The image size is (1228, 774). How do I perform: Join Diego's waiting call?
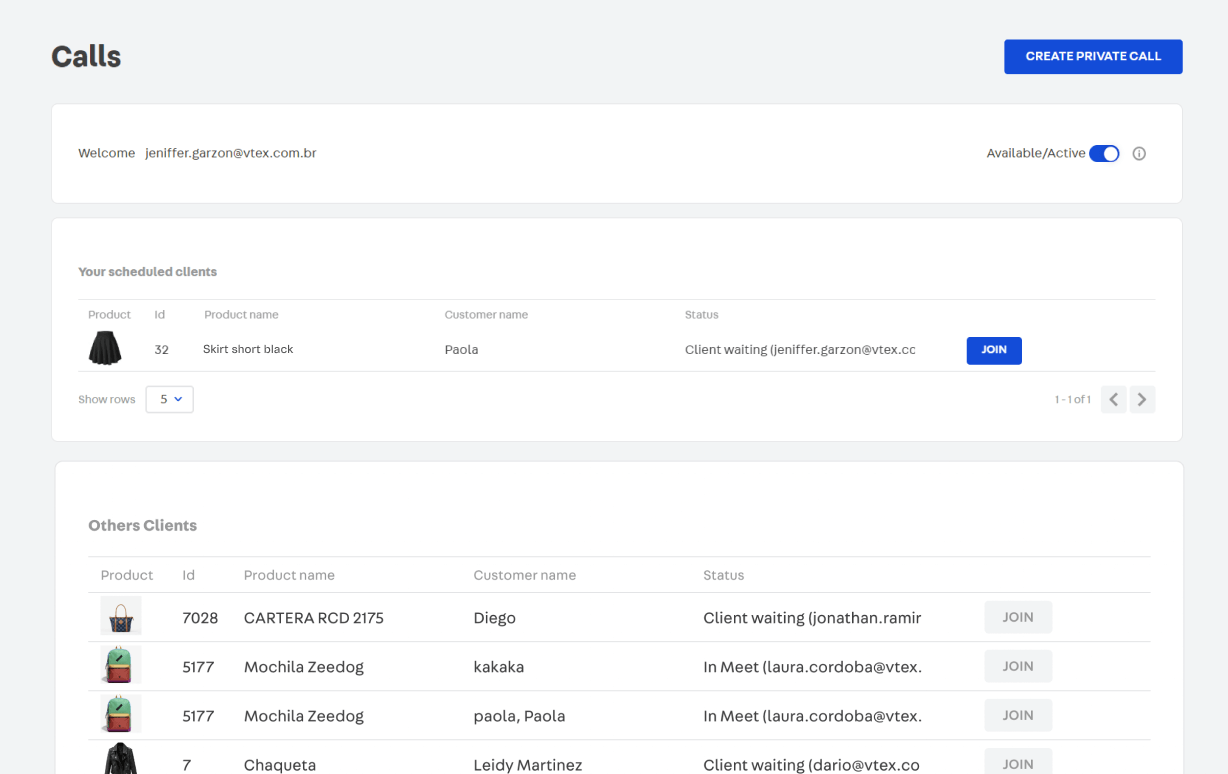pos(1017,617)
